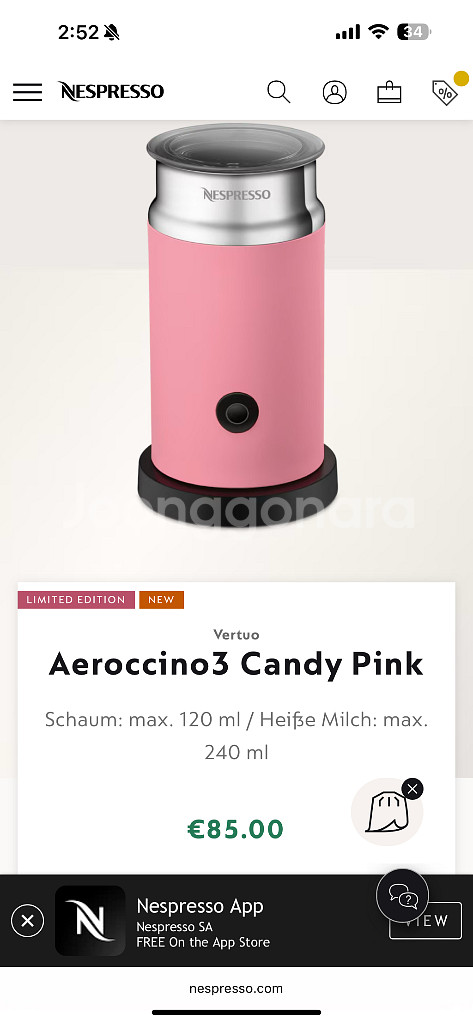Tap the €85.00 price text
This screenshot has height=1024, width=473.
click(x=236, y=829)
